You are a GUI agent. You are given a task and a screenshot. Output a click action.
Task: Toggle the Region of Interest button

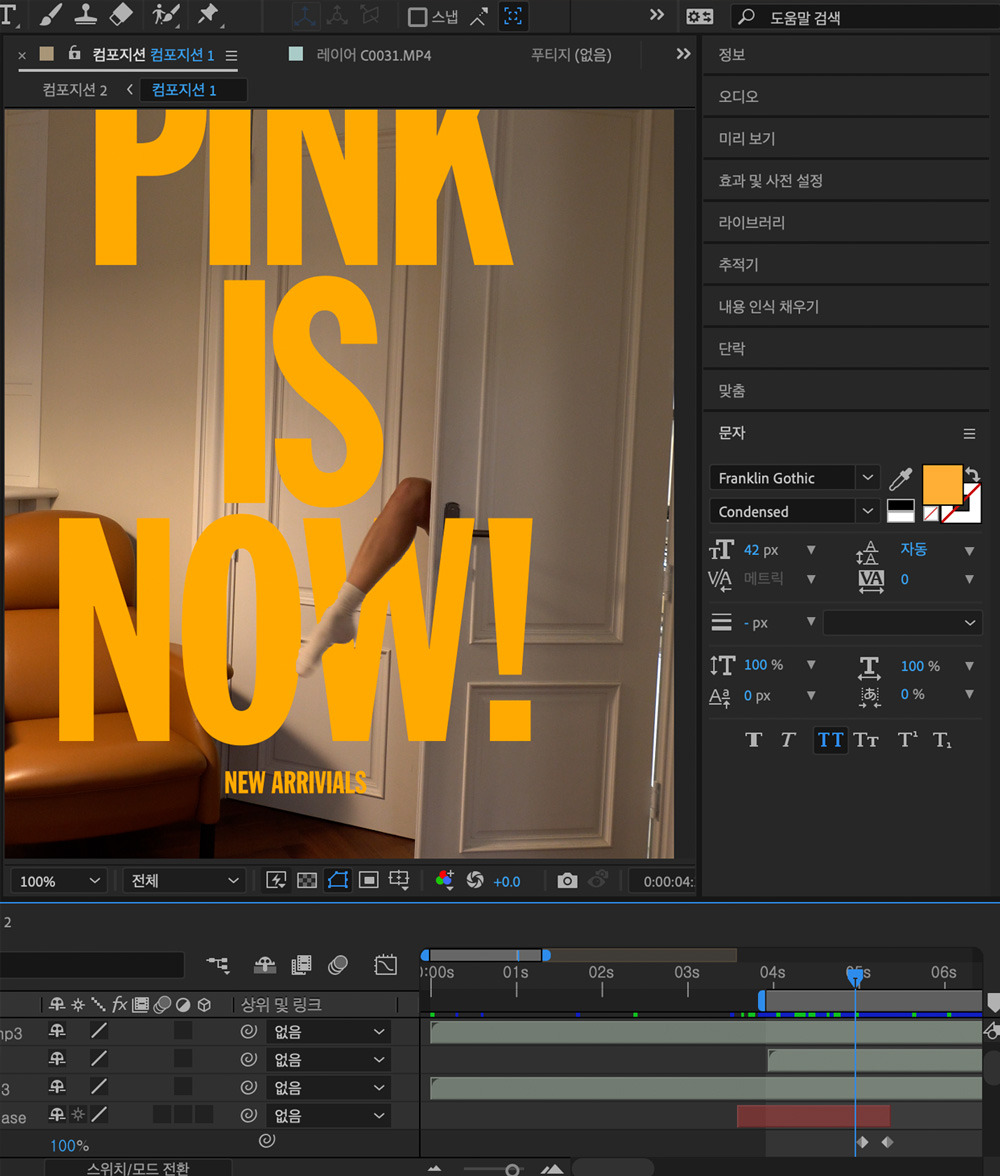[368, 880]
